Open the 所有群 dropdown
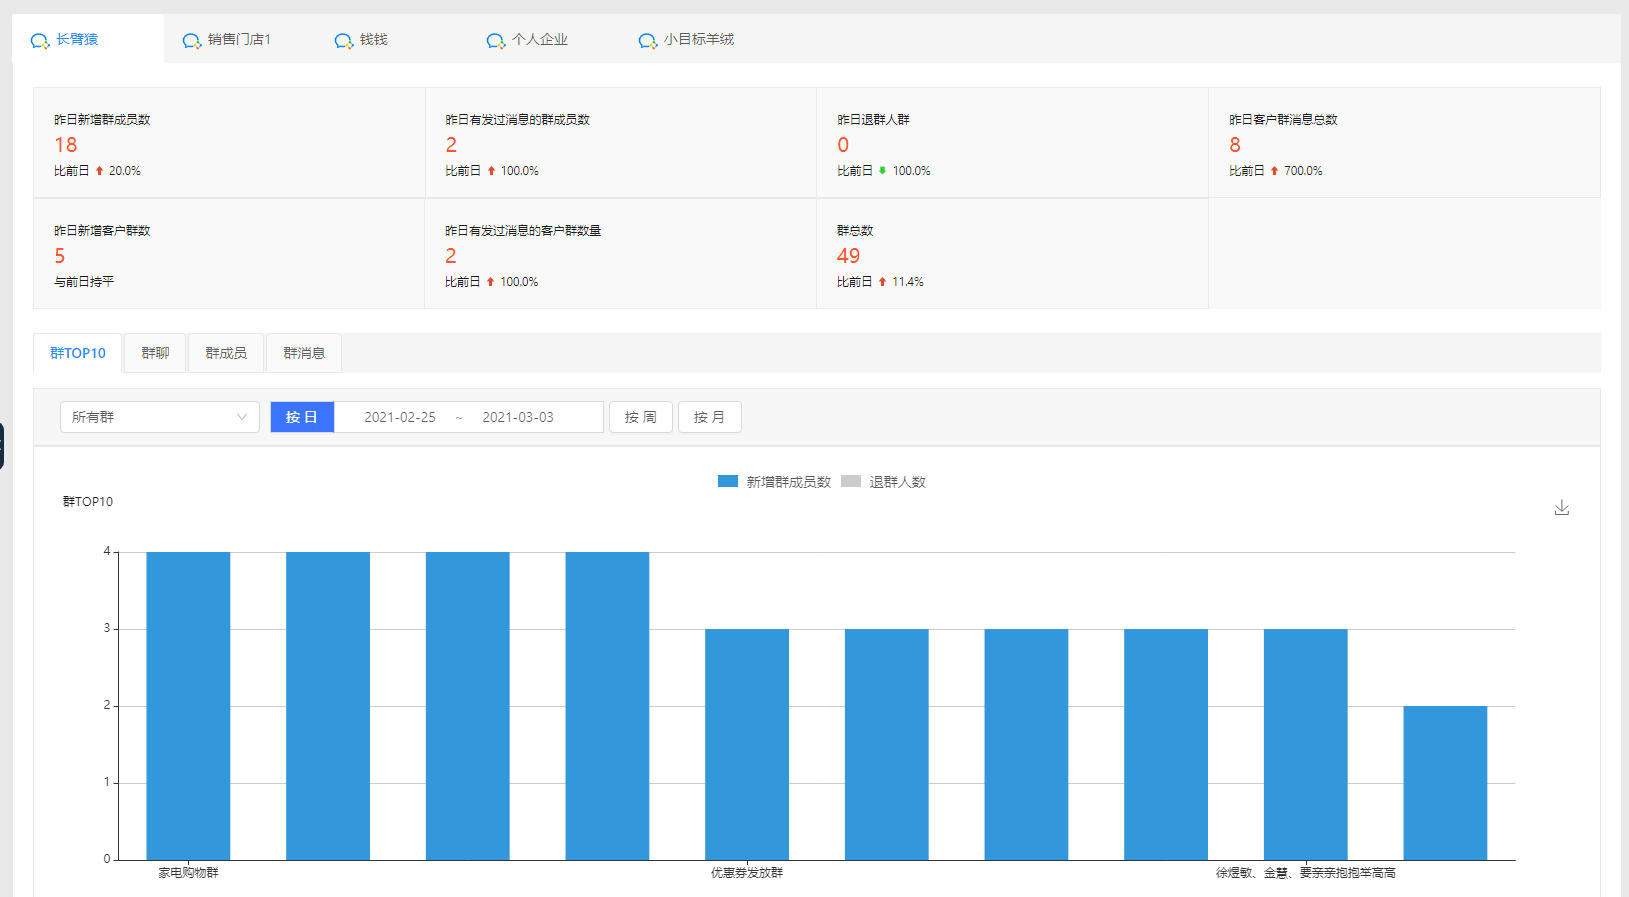The image size is (1629, 897). [160, 417]
